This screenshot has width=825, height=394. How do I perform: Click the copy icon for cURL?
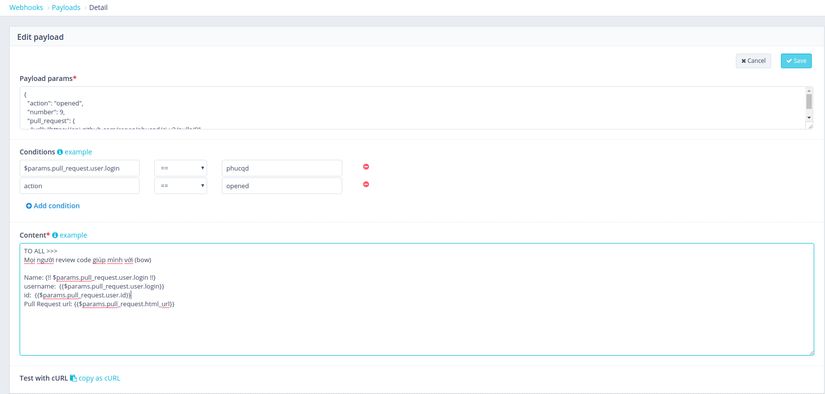coord(73,378)
